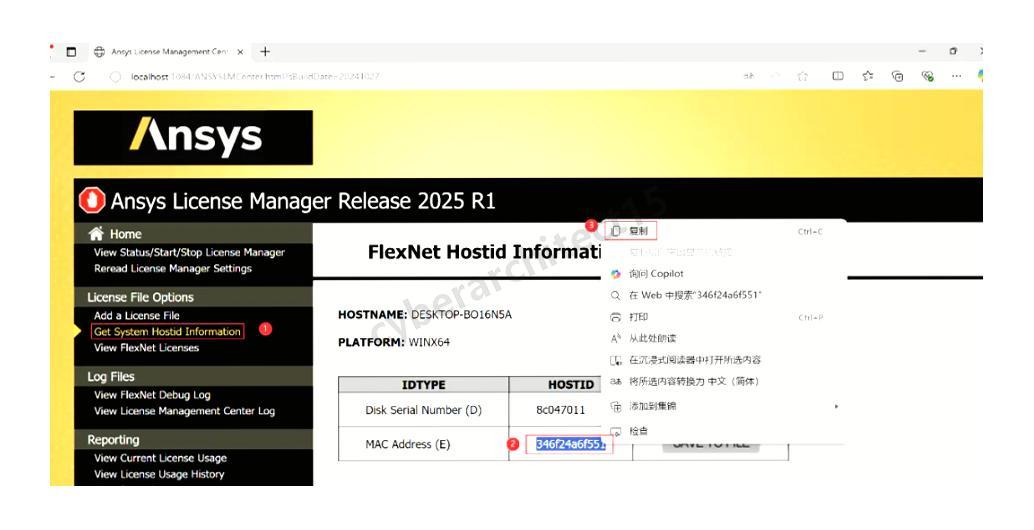Screen dimensions: 1034x530
Task: Click the browser refresh icon
Action: coord(79,76)
